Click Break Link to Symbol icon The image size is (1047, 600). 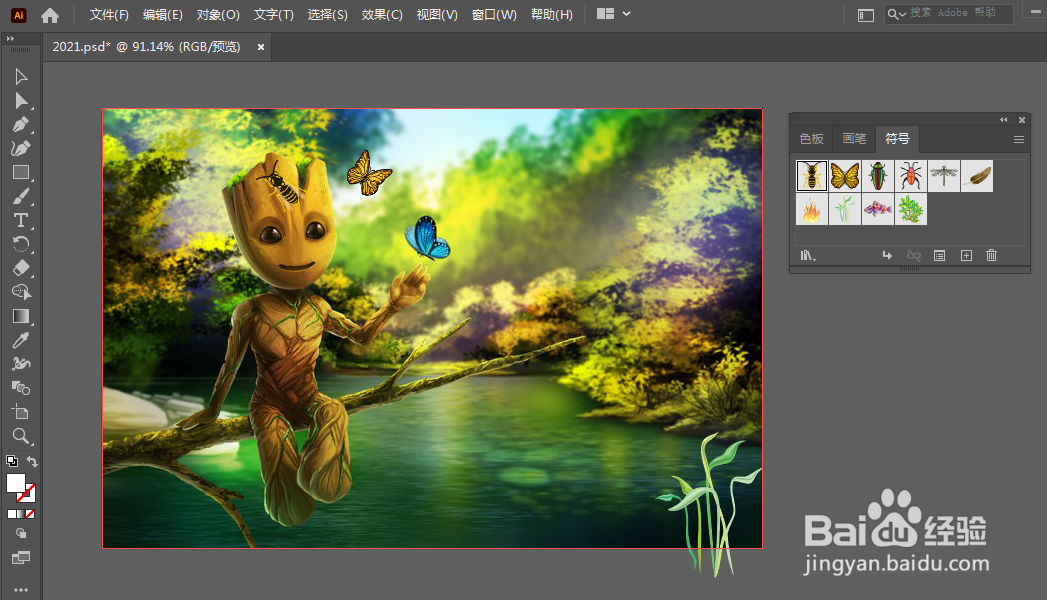point(913,256)
